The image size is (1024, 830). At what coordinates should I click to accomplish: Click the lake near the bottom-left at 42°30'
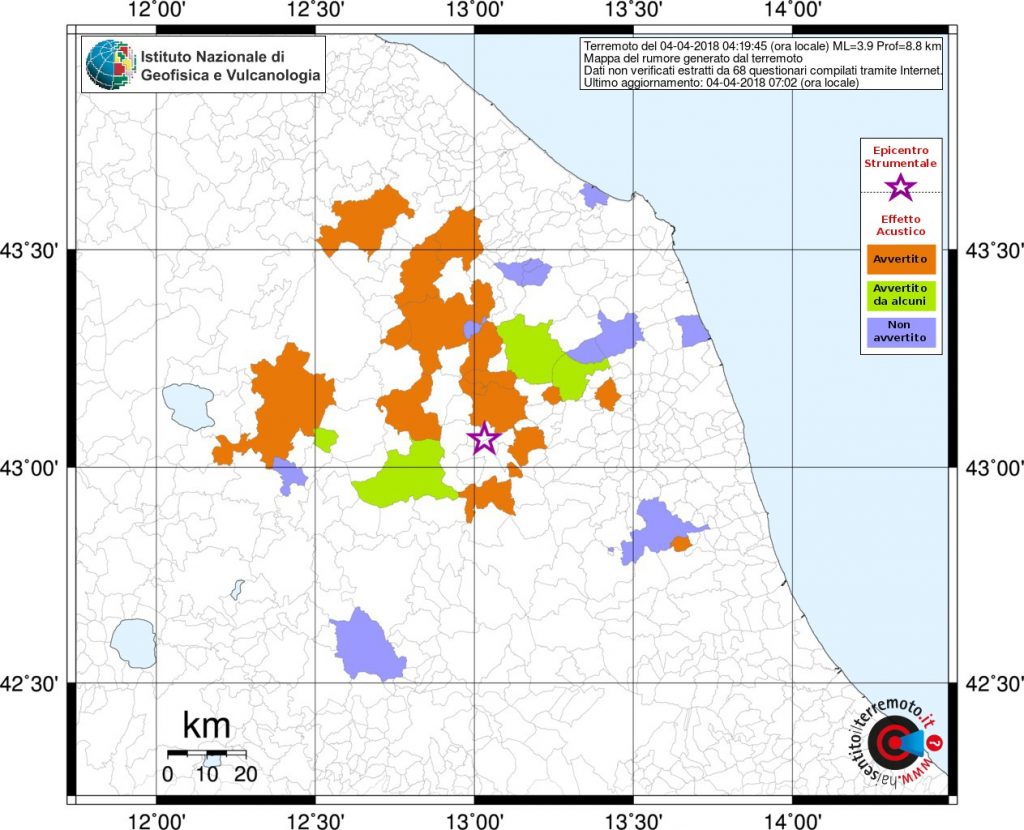coord(134,643)
